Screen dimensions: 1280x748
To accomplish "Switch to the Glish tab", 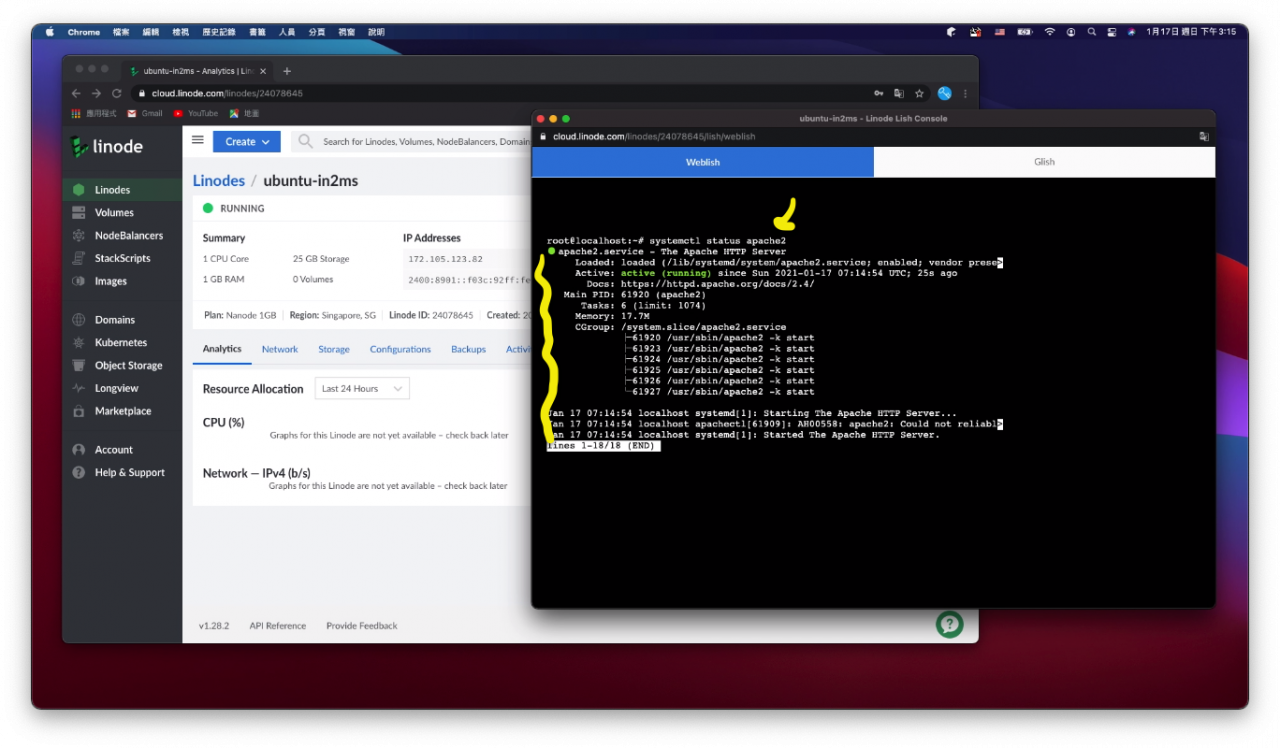I will [x=1044, y=162].
